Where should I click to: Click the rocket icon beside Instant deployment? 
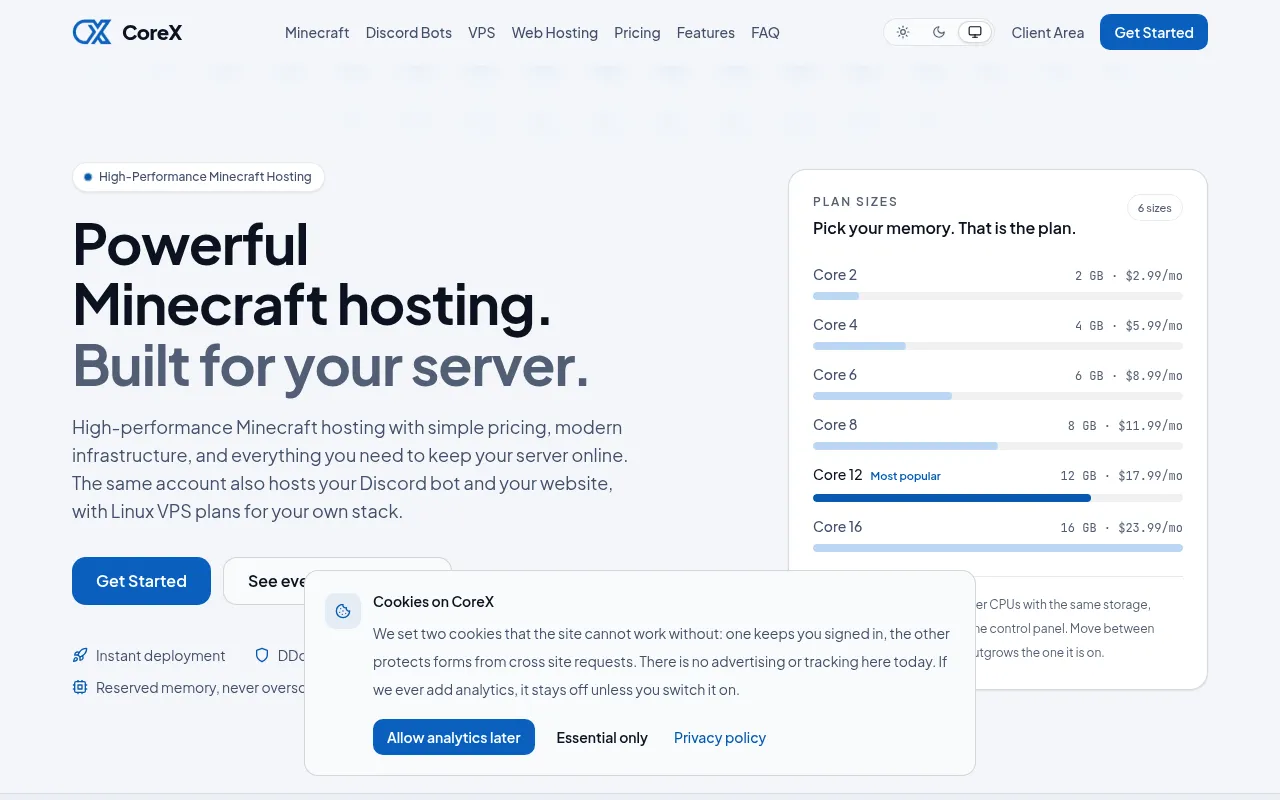coord(80,656)
